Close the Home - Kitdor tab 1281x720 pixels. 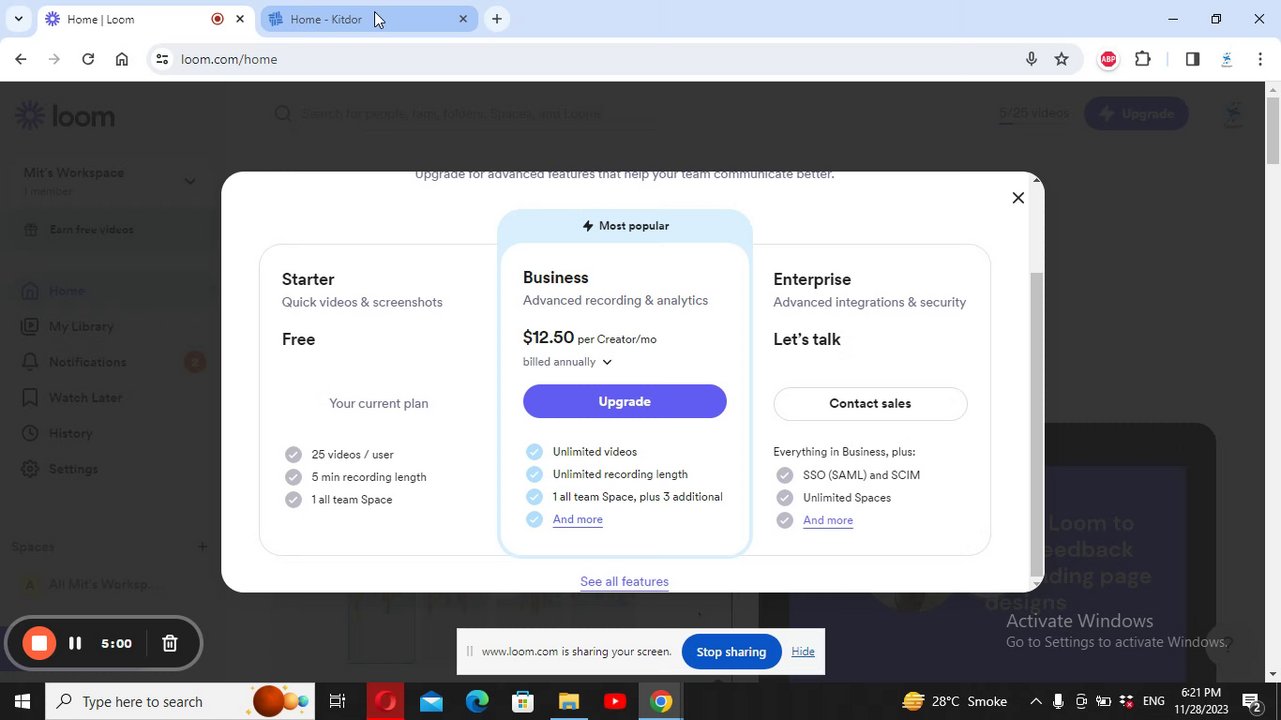coord(463,19)
